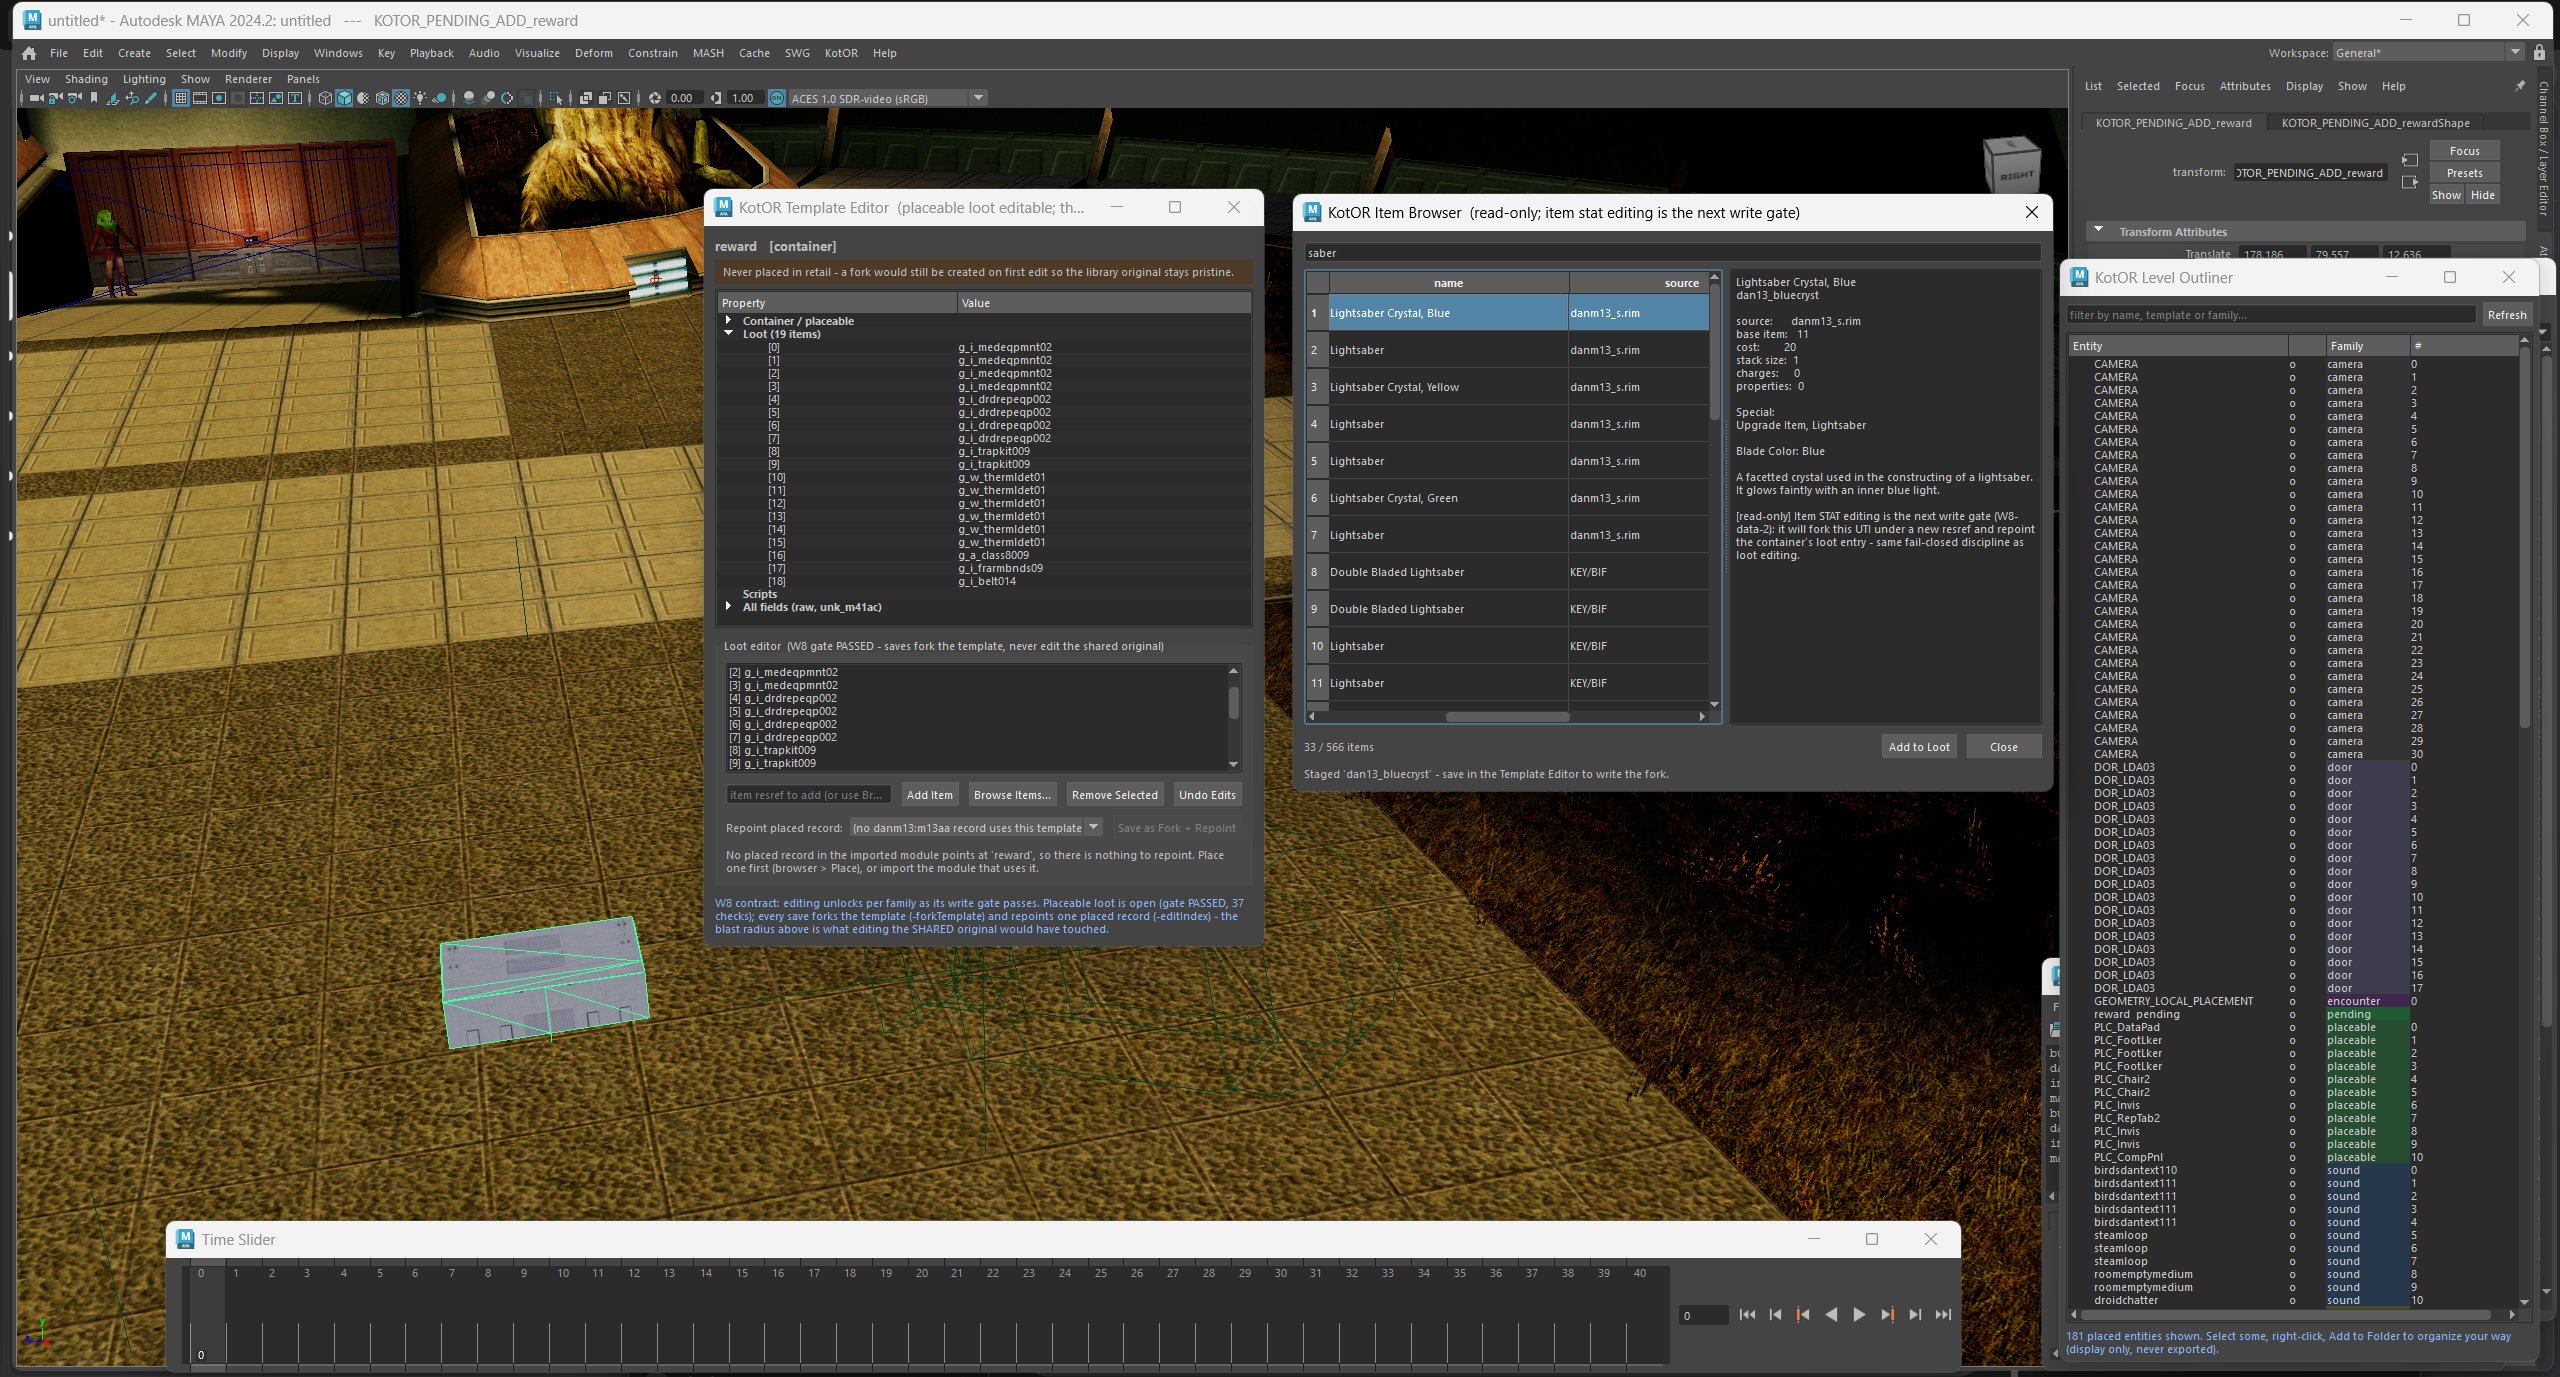Collapse the Transform Attributes section
The height and width of the screenshot is (1377, 2560).
coord(2099,231)
